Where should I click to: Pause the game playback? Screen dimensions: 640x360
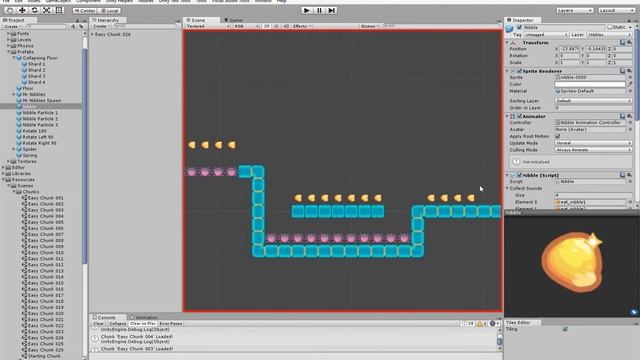point(319,10)
